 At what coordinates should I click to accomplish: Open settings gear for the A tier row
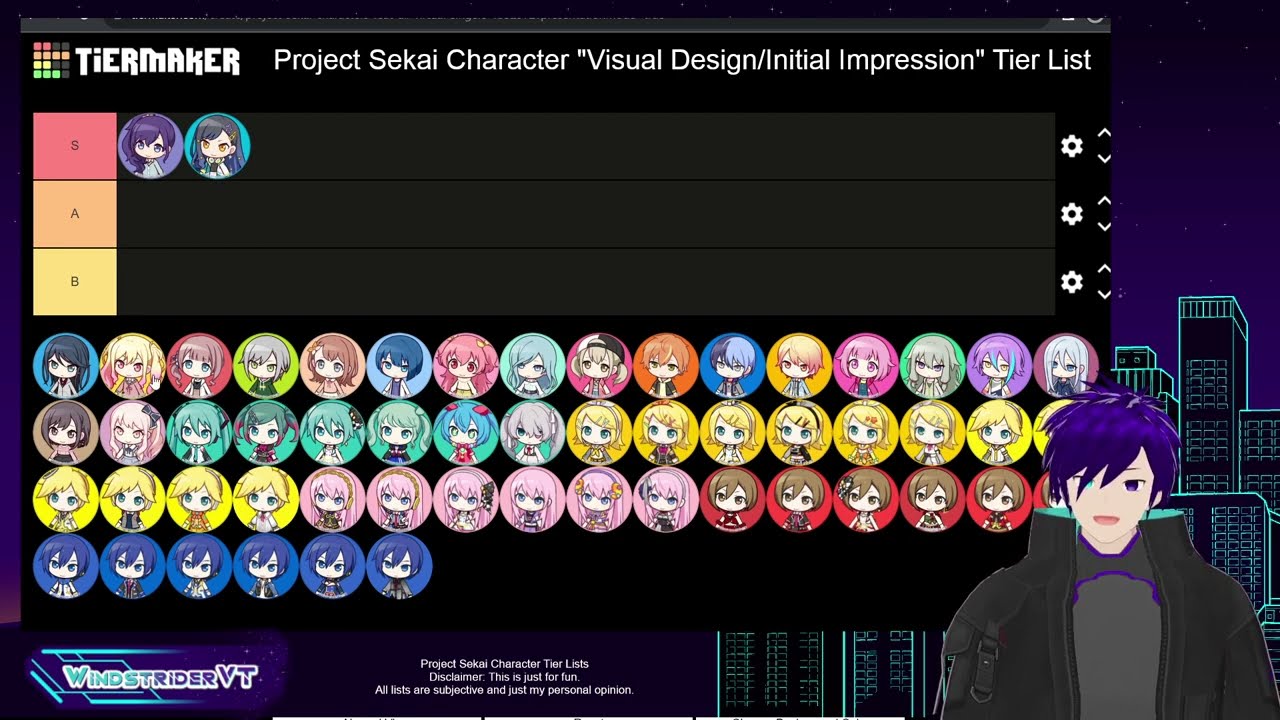[1072, 214]
